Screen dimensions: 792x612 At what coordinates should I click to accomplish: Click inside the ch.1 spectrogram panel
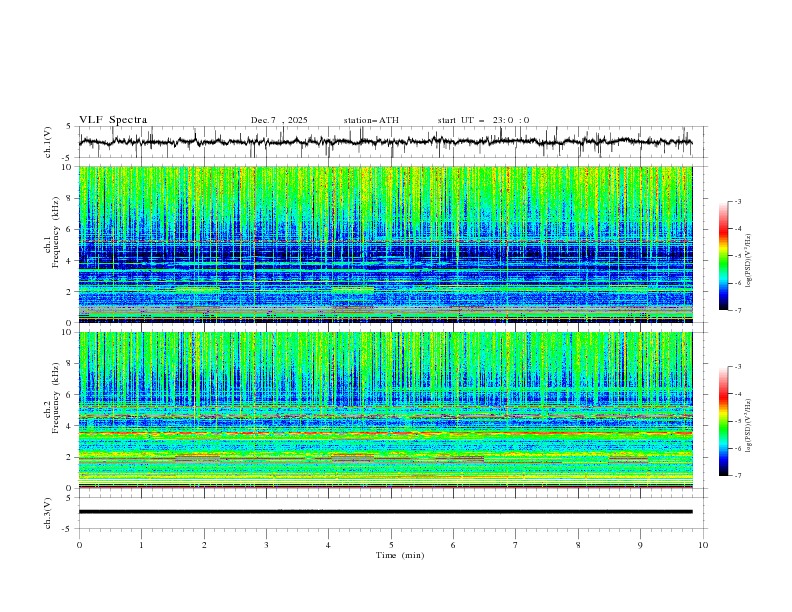click(385, 244)
